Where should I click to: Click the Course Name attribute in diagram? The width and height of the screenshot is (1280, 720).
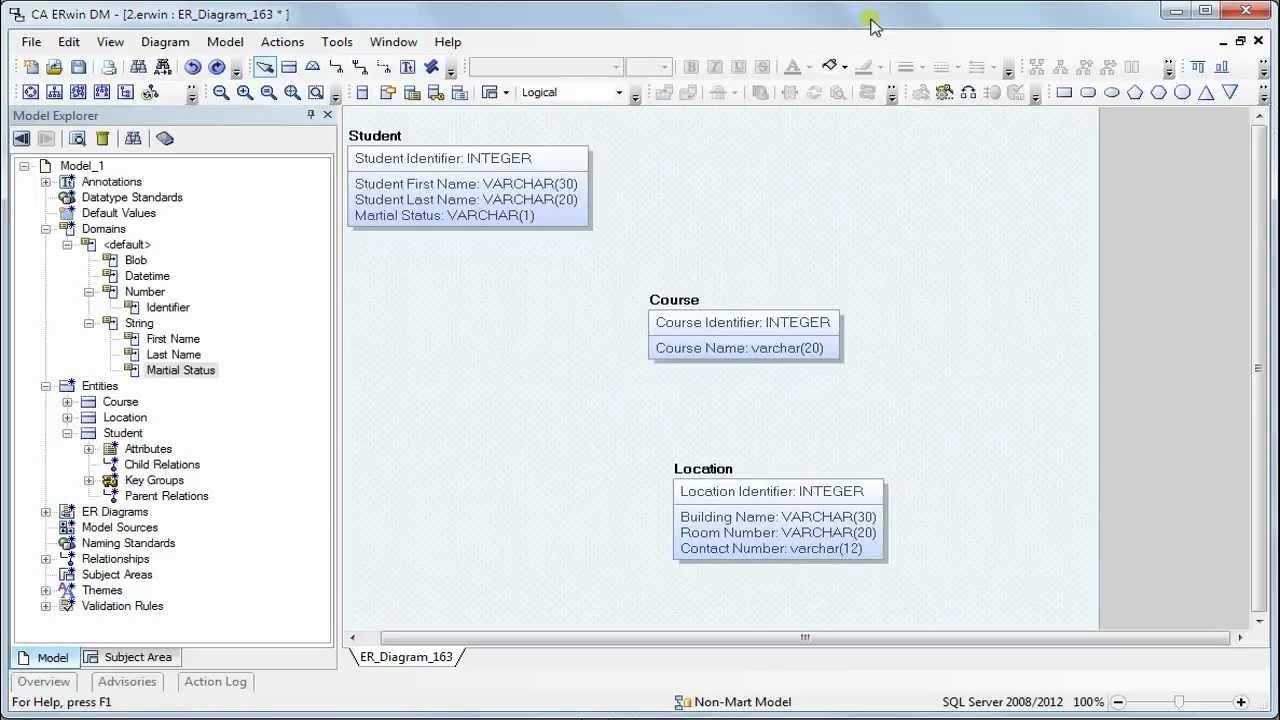(x=739, y=348)
